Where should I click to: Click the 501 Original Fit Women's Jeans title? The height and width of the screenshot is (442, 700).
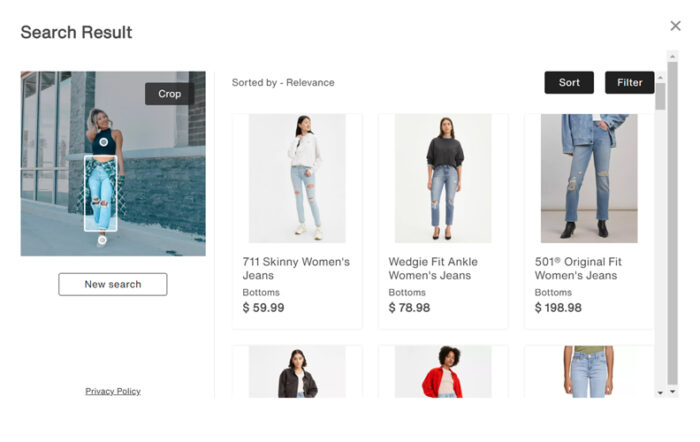pyautogui.click(x=578, y=268)
